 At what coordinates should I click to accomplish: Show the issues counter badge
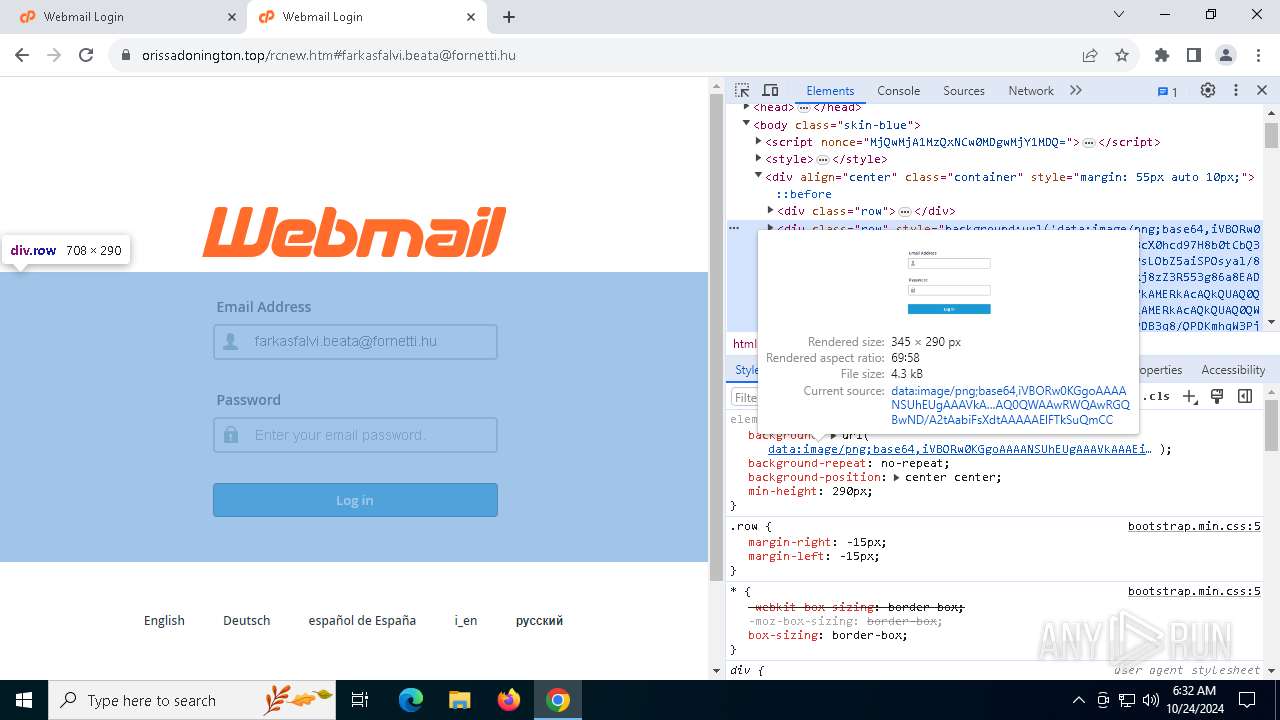pos(1168,91)
